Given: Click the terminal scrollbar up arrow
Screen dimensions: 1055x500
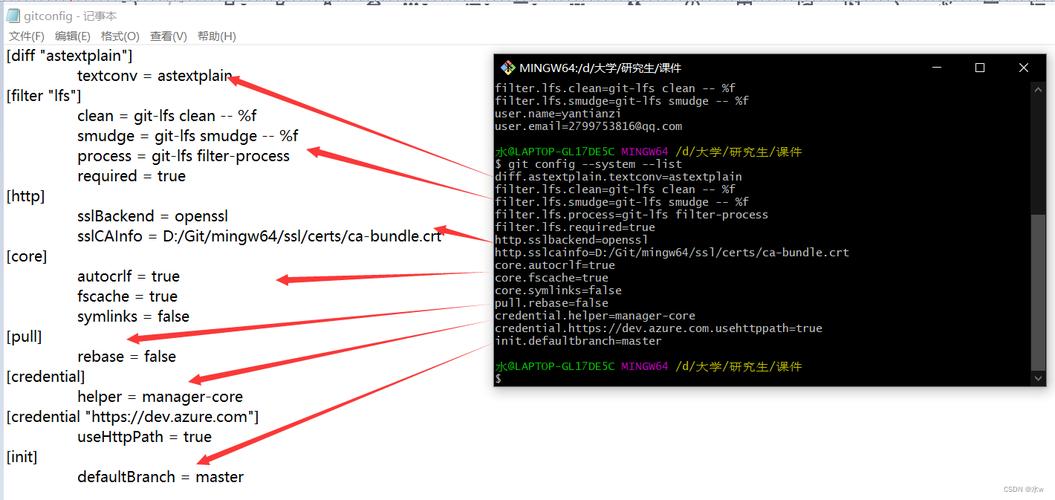Looking at the screenshot, I should click(x=1039, y=88).
